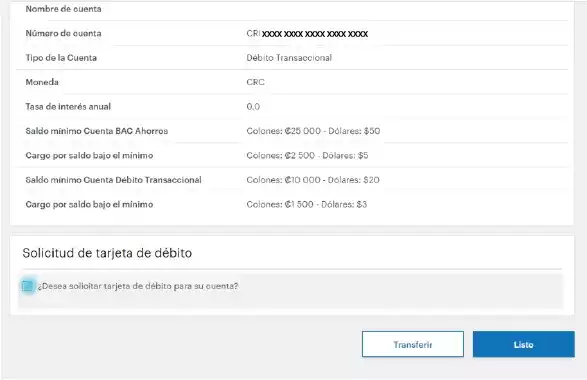This screenshot has width=587, height=380.
Task: Select 'Saldo mínimo Cuenta BAC Ahorros' label
Action: (97, 131)
